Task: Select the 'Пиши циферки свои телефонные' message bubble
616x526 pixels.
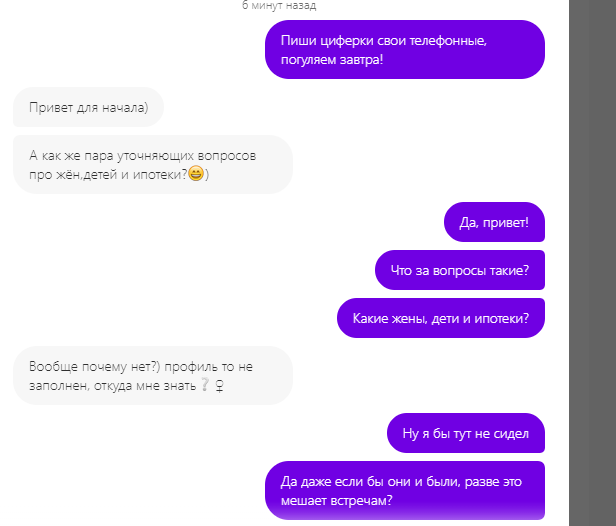Action: 405,49
